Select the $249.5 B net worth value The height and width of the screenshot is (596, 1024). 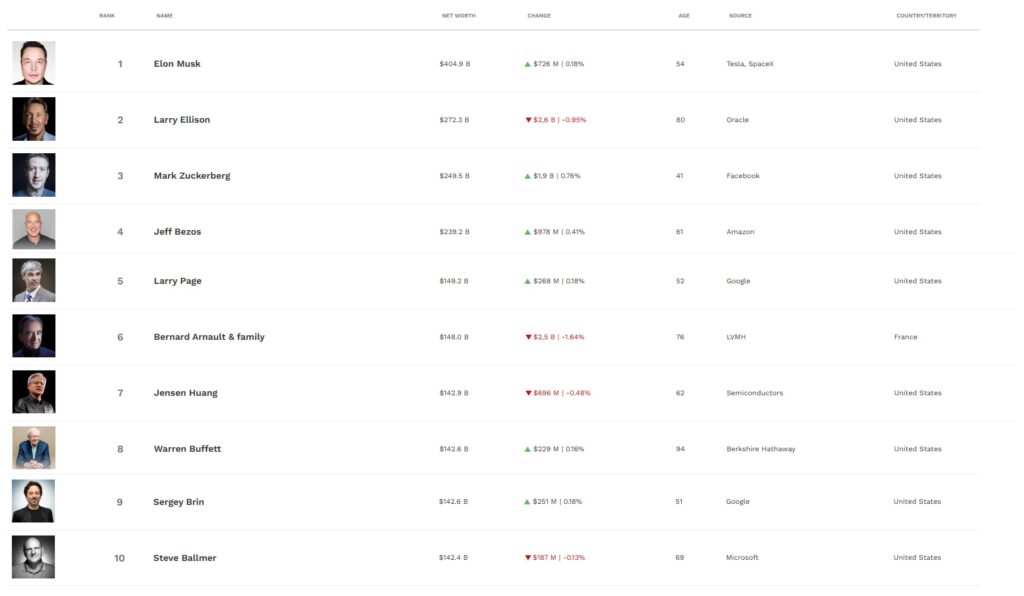pos(455,176)
